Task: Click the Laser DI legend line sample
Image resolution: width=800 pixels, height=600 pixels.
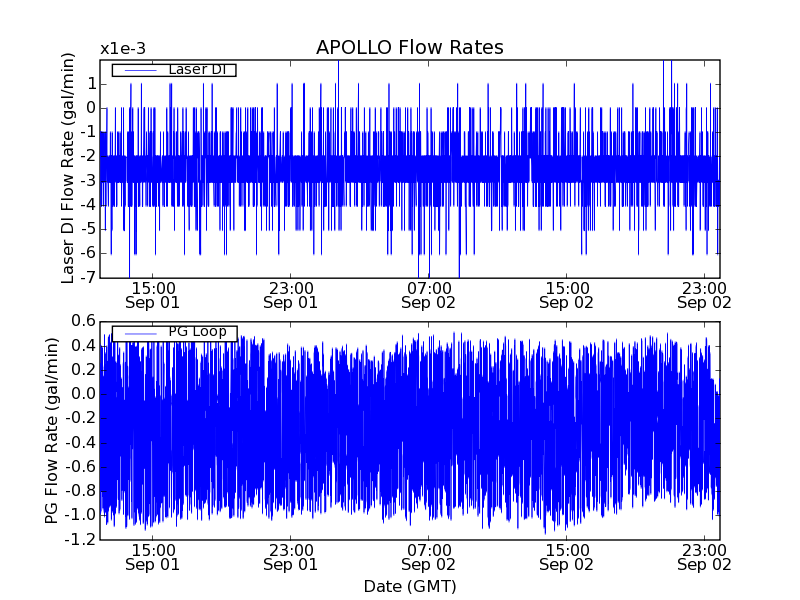Action: tap(140, 70)
